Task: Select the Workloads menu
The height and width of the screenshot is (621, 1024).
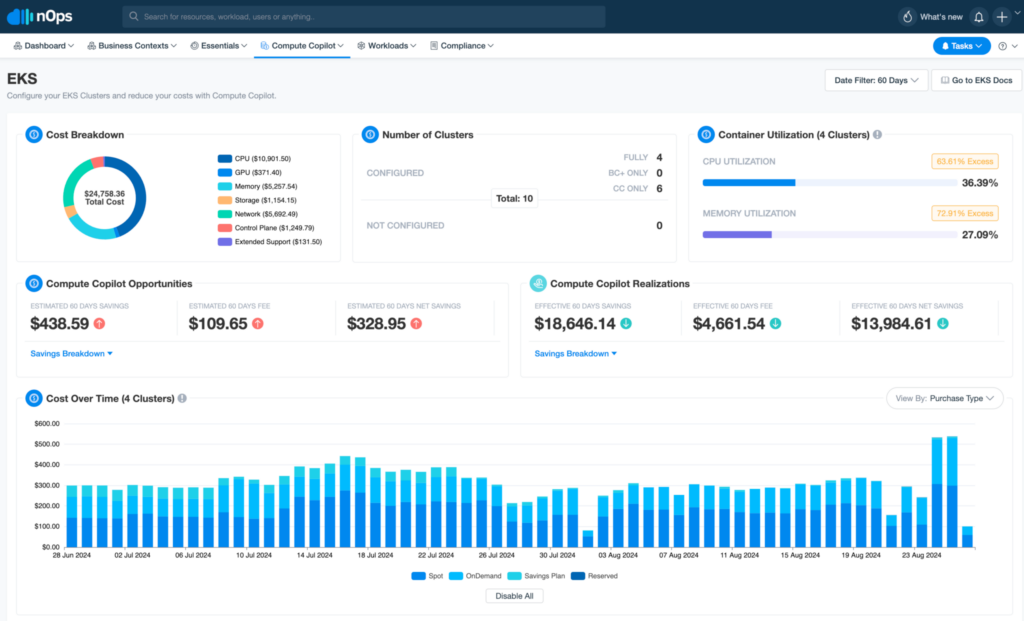Action: pyautogui.click(x=386, y=45)
